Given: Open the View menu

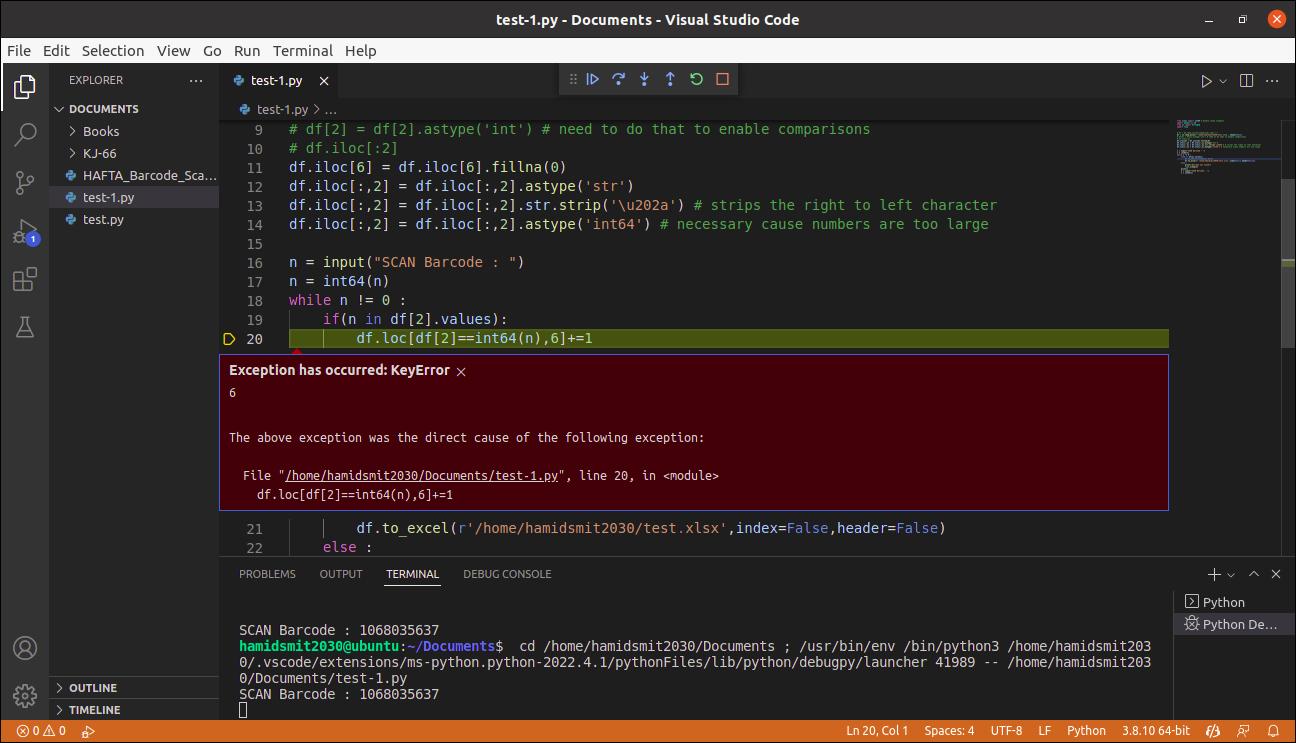Looking at the screenshot, I should coord(173,51).
